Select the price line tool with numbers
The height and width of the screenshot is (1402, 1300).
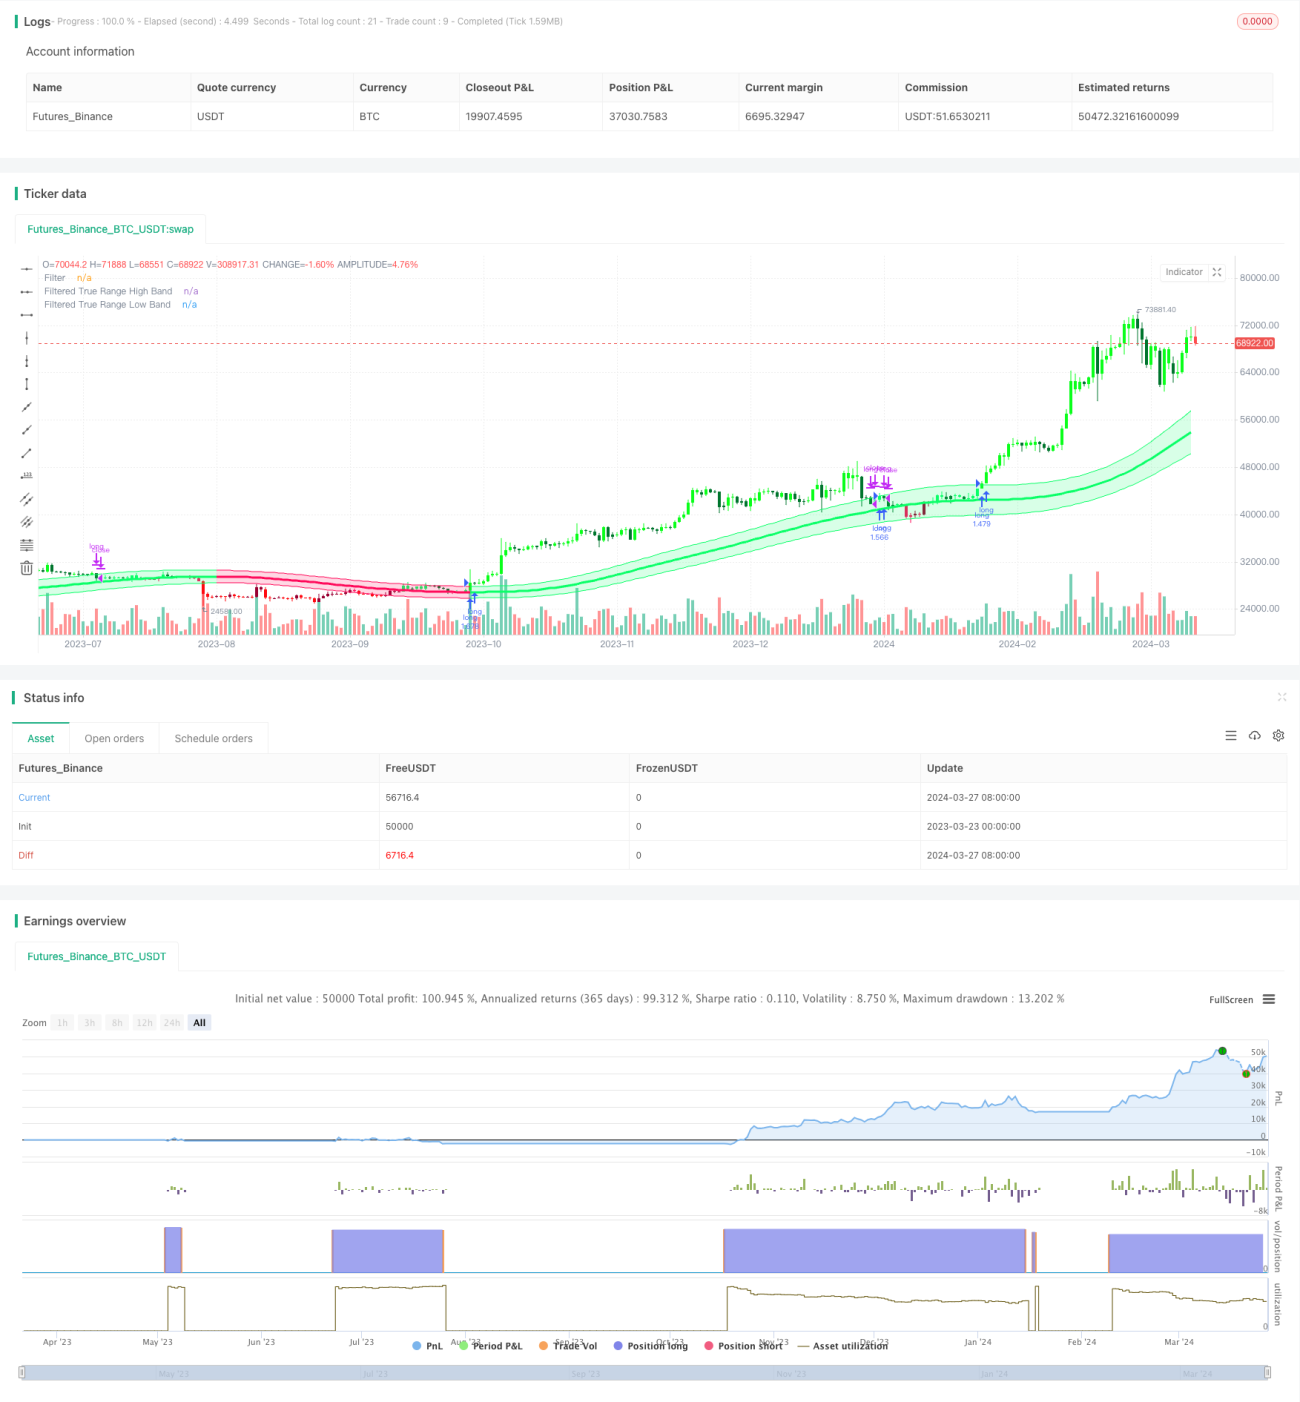pos(27,475)
